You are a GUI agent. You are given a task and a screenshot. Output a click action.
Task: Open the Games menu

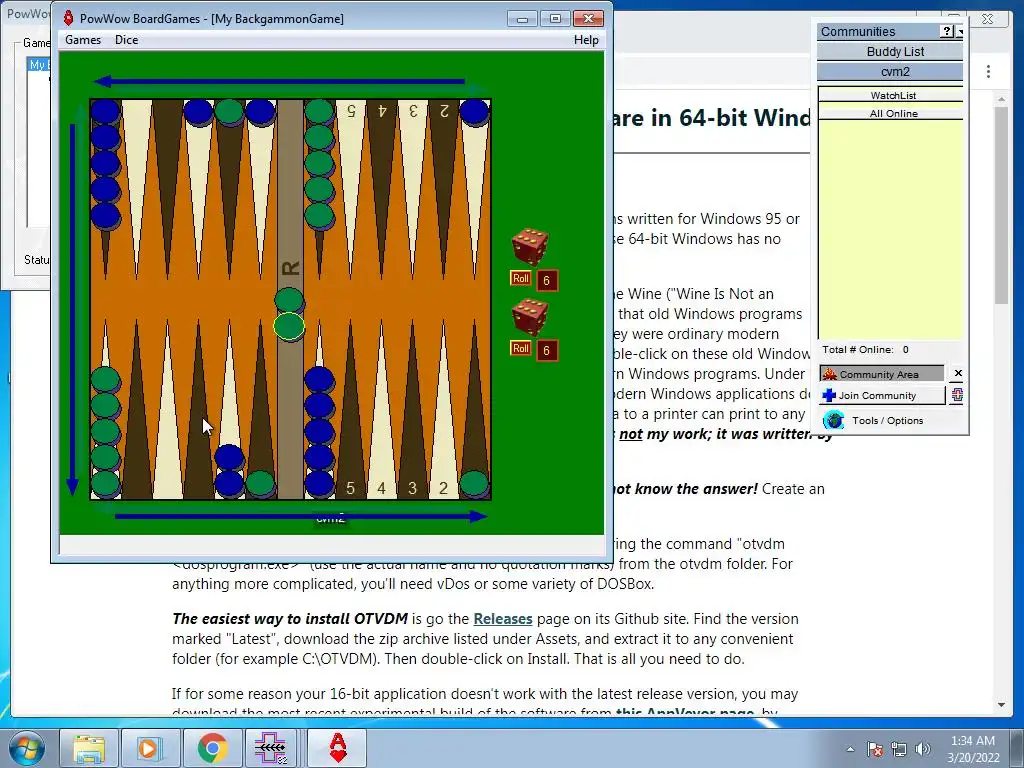pyautogui.click(x=83, y=40)
